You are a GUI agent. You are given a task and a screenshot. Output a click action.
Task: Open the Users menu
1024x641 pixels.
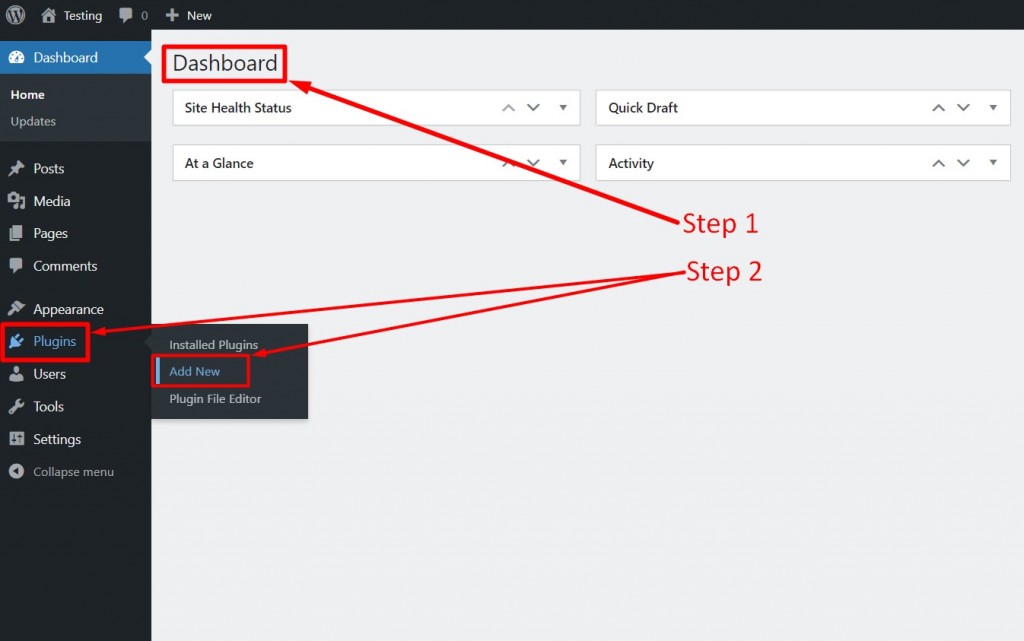50,374
